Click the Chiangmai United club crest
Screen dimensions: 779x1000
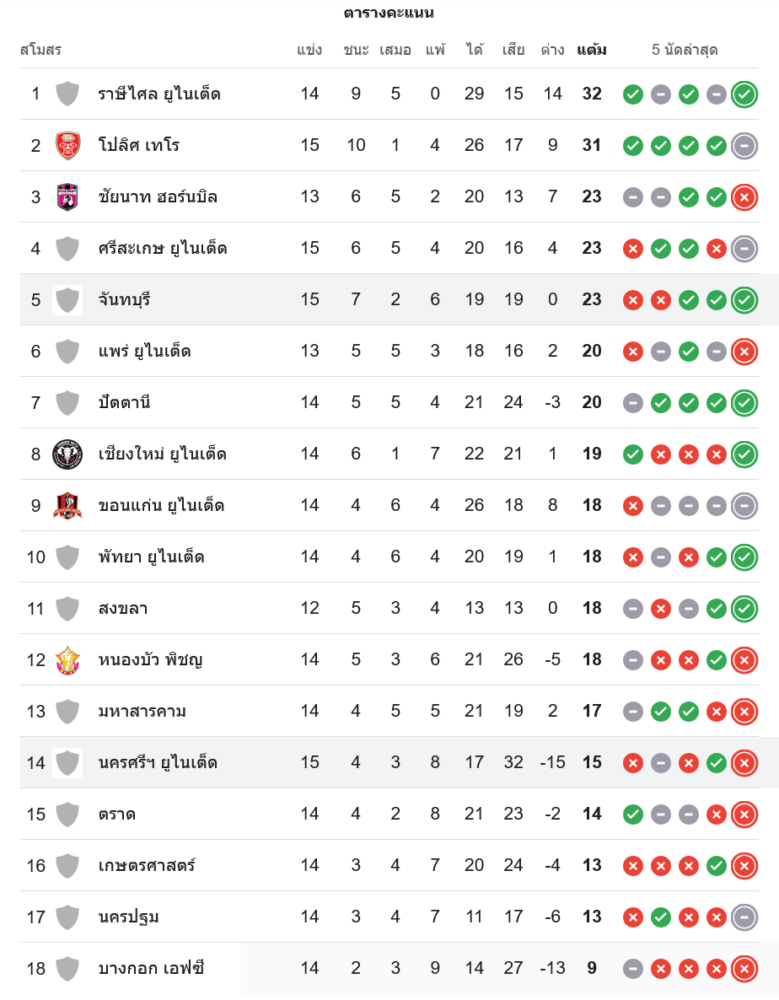pos(67,454)
